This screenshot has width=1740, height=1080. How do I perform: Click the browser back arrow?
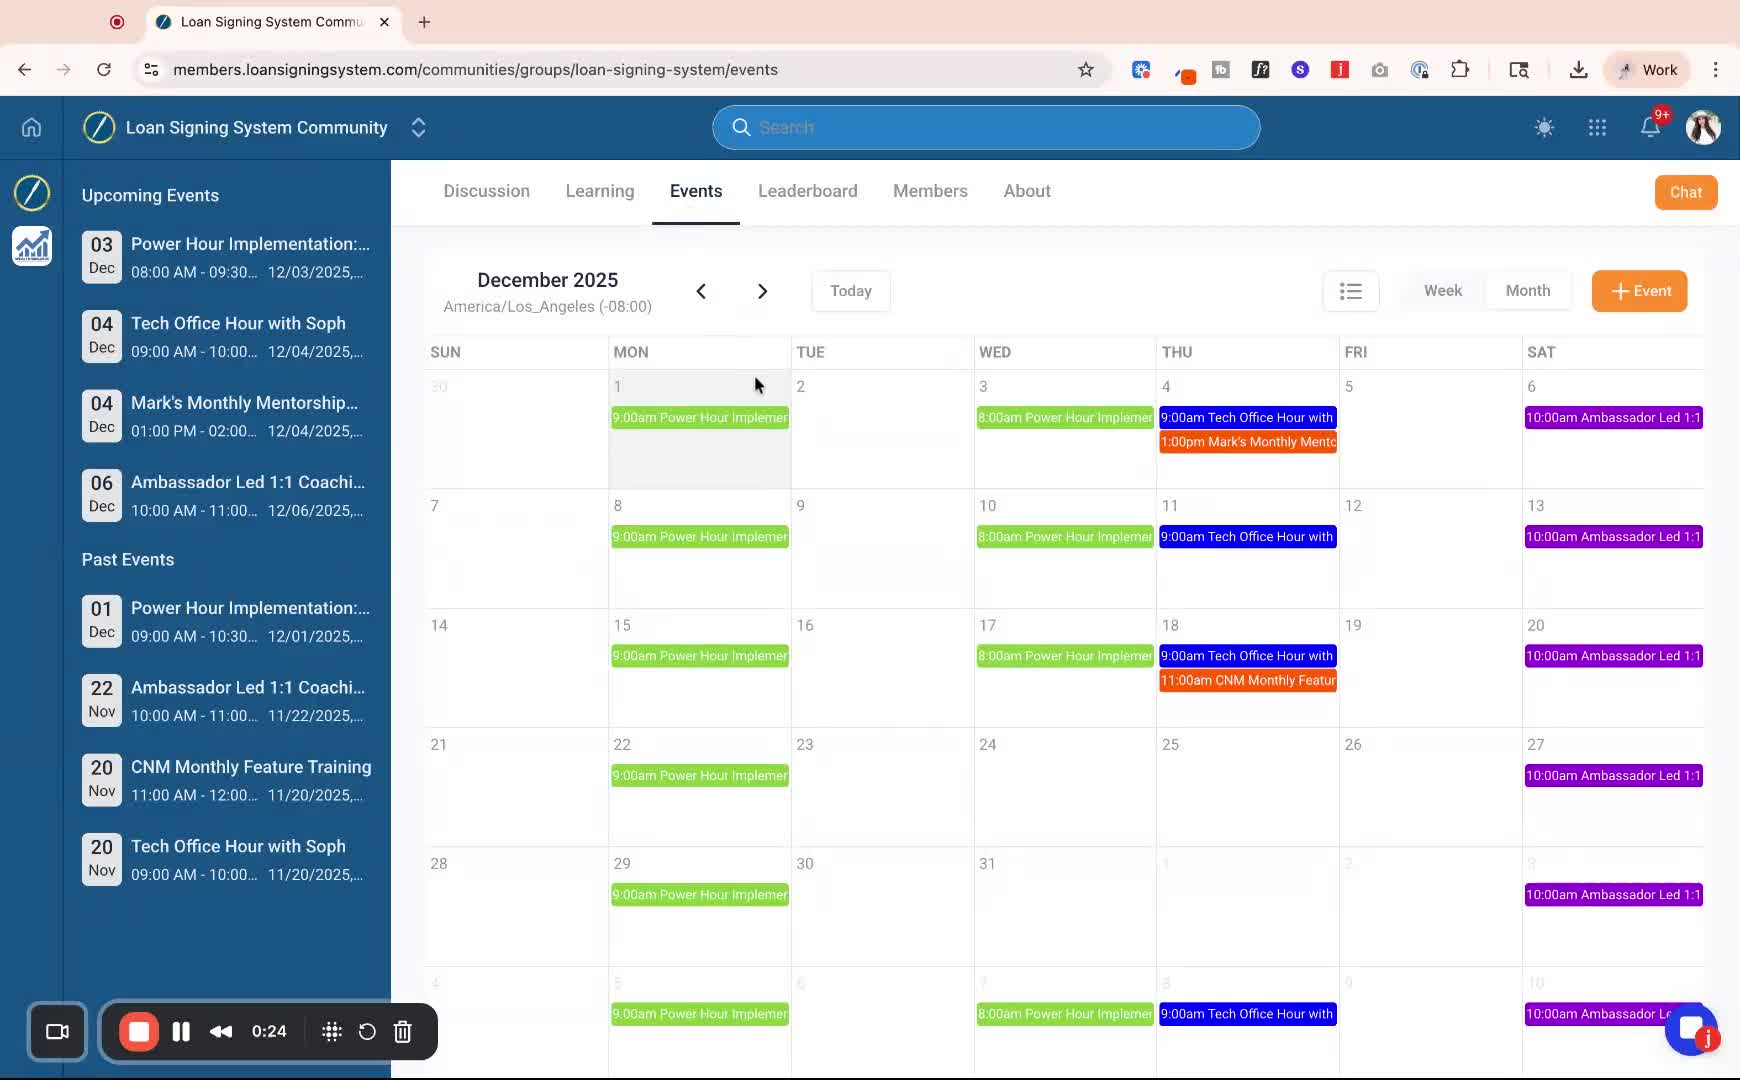tap(25, 70)
